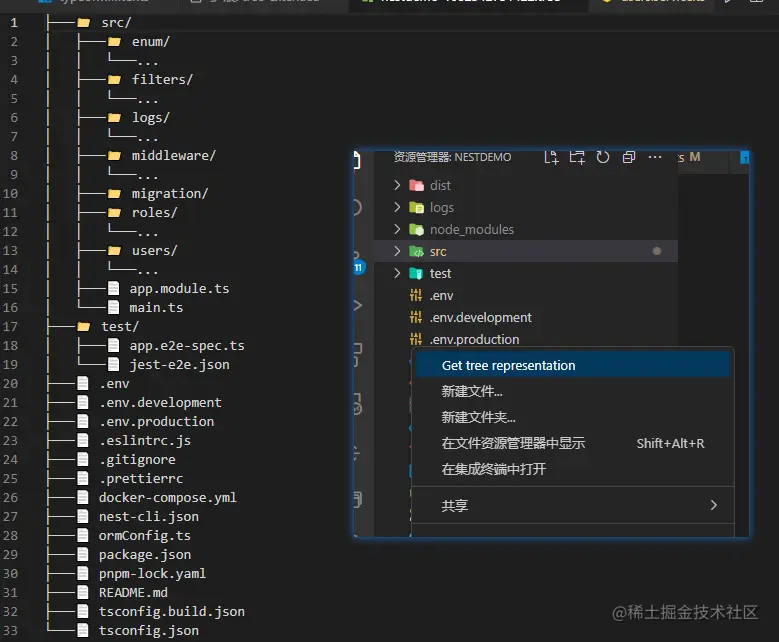This screenshot has height=642, width=779.
Task: Click the text 'nest-cli.json' in editor
Action: pos(149,517)
